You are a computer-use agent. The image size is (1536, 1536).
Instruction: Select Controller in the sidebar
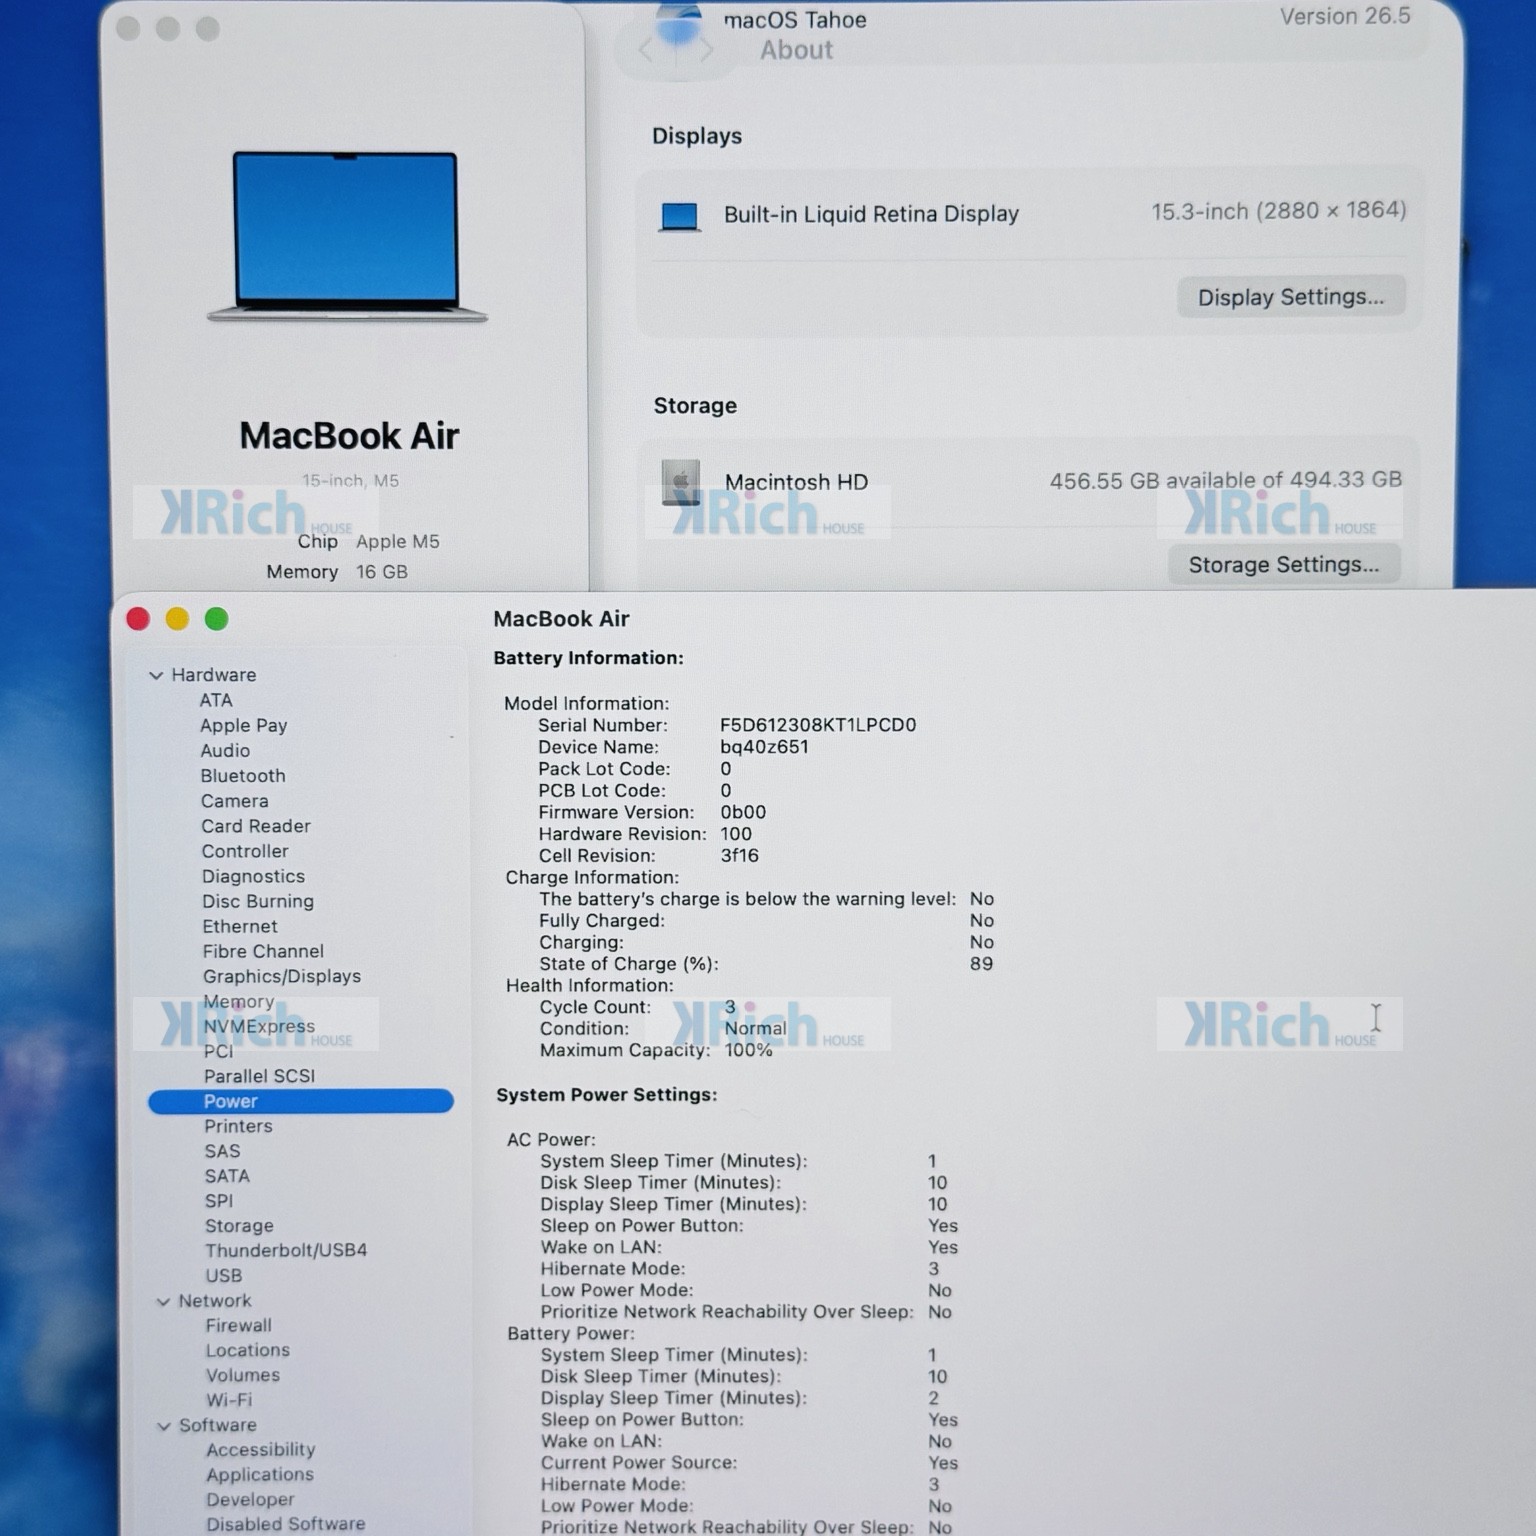pos(245,851)
